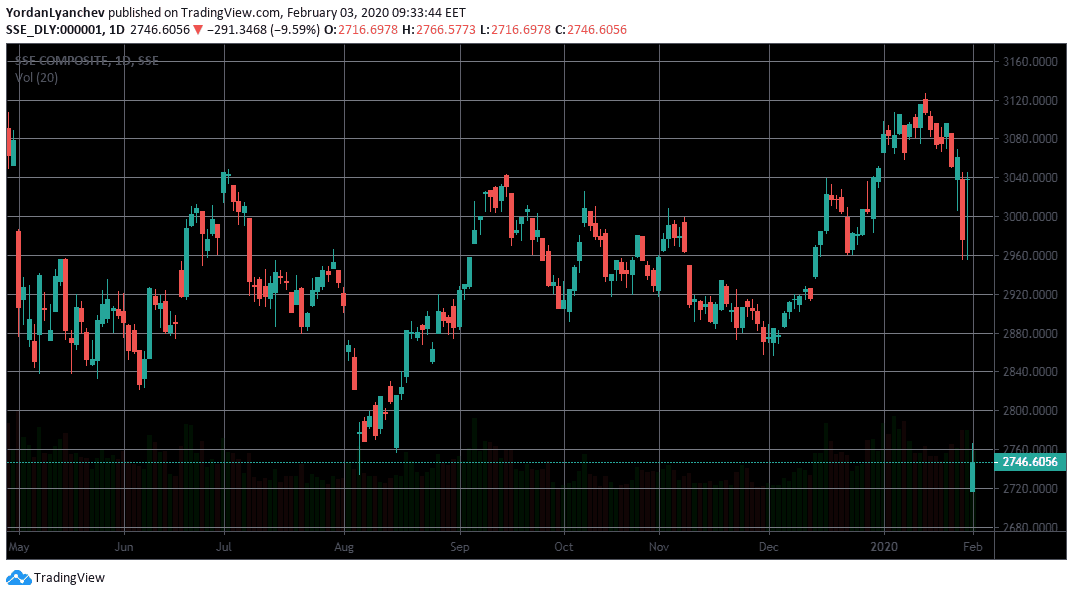Image resolution: width=1073 pixels, height=596 pixels.
Task: Click the Jun label on time axis
Action: point(124,547)
